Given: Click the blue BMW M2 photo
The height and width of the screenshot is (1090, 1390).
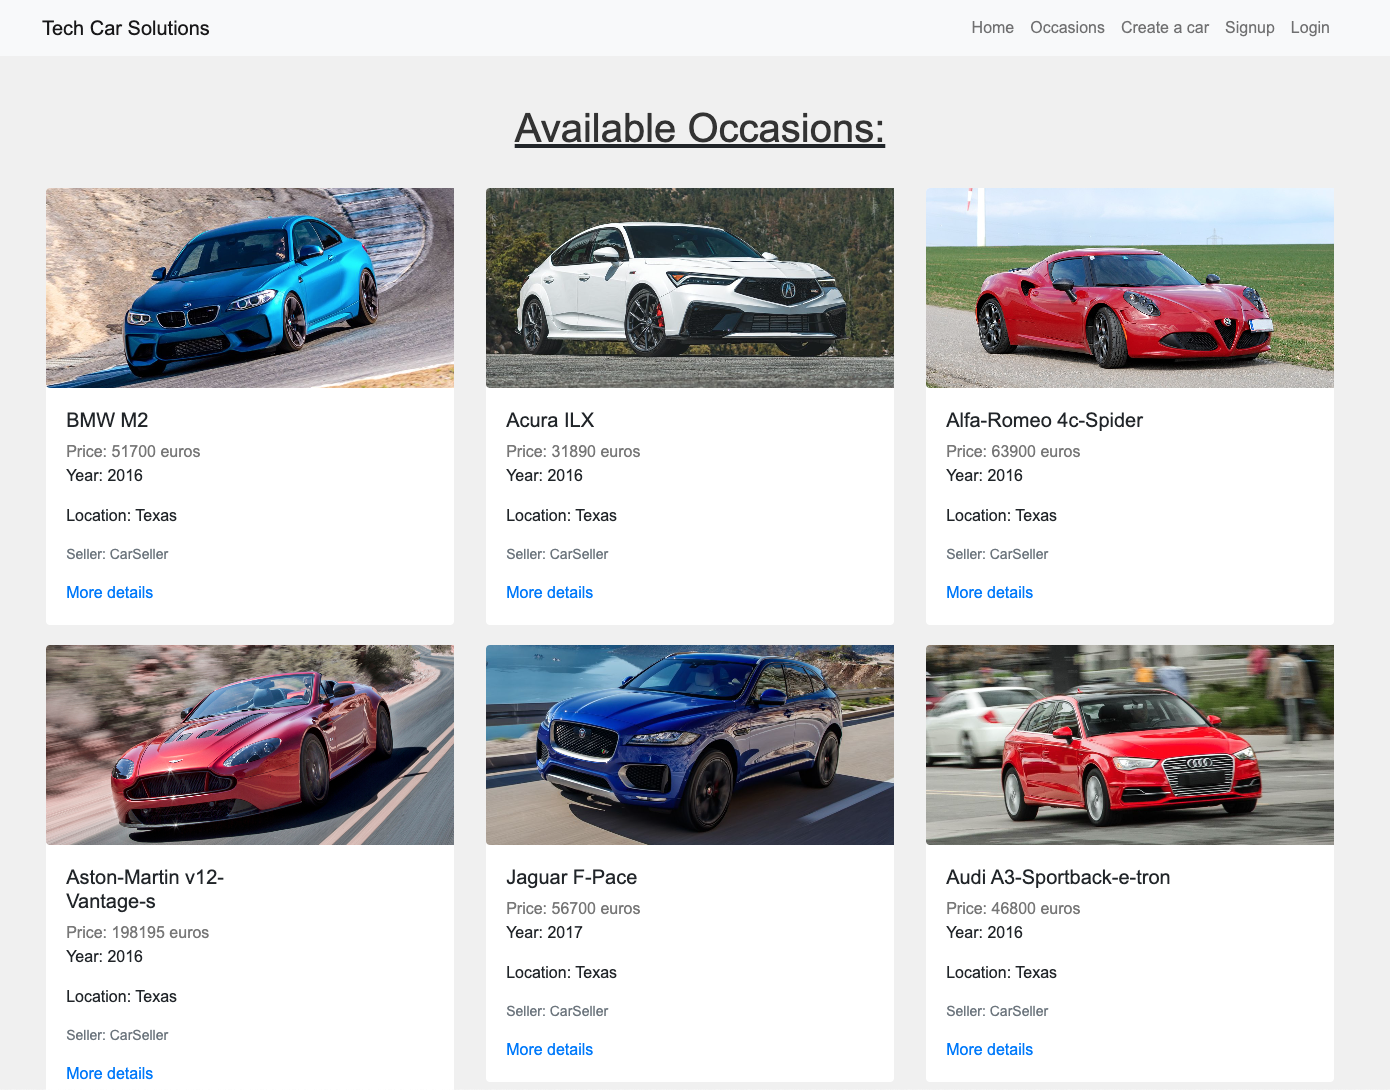Looking at the screenshot, I should 249,287.
